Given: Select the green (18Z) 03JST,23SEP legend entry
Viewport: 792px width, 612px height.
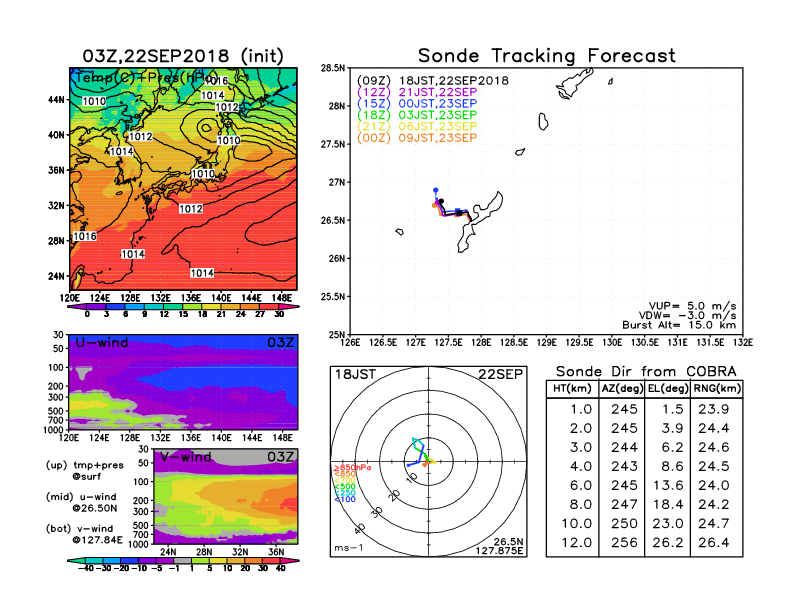Looking at the screenshot, I should [417, 115].
